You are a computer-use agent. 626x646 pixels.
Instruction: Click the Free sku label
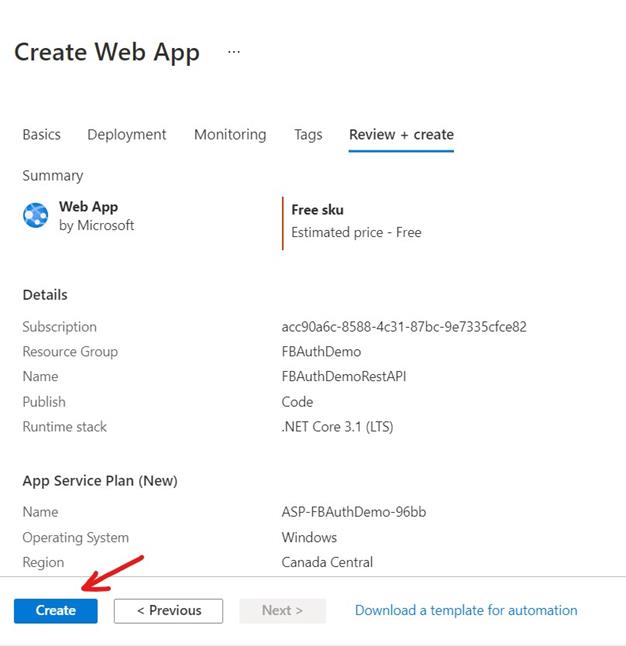(x=317, y=210)
